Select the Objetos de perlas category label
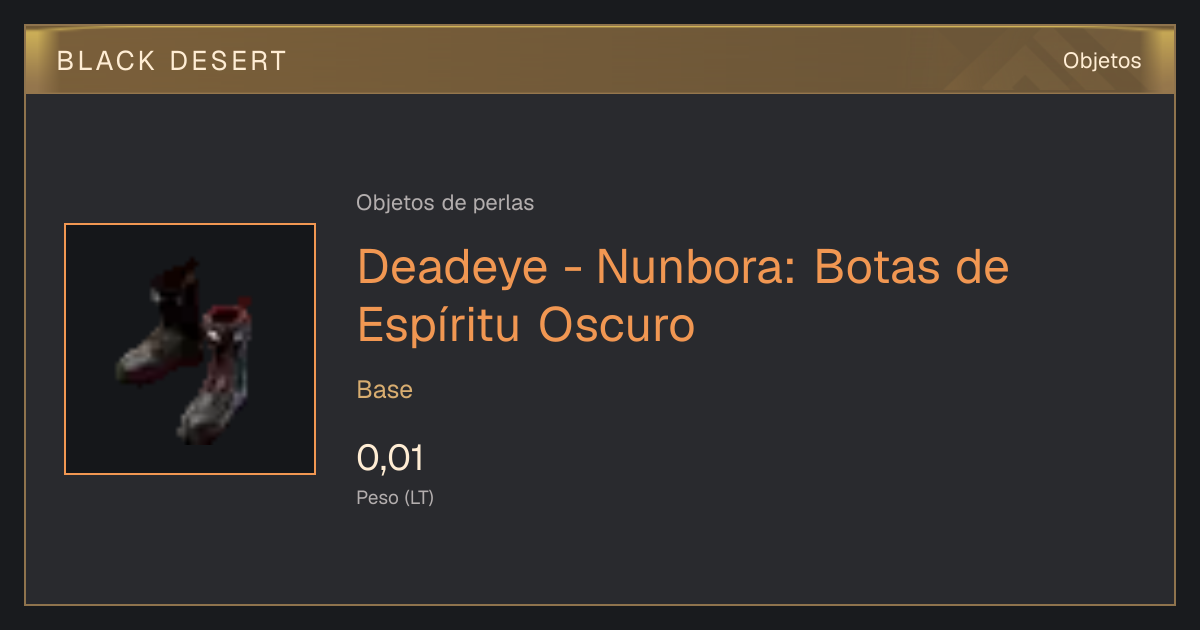This screenshot has width=1200, height=630. click(445, 202)
